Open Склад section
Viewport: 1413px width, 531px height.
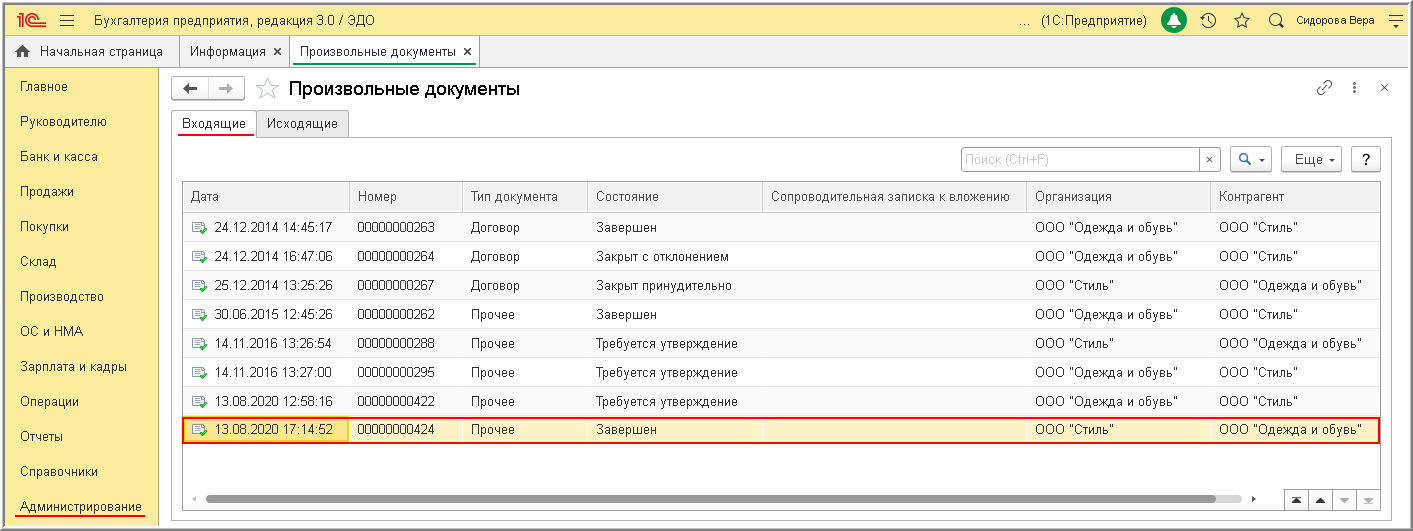click(38, 262)
